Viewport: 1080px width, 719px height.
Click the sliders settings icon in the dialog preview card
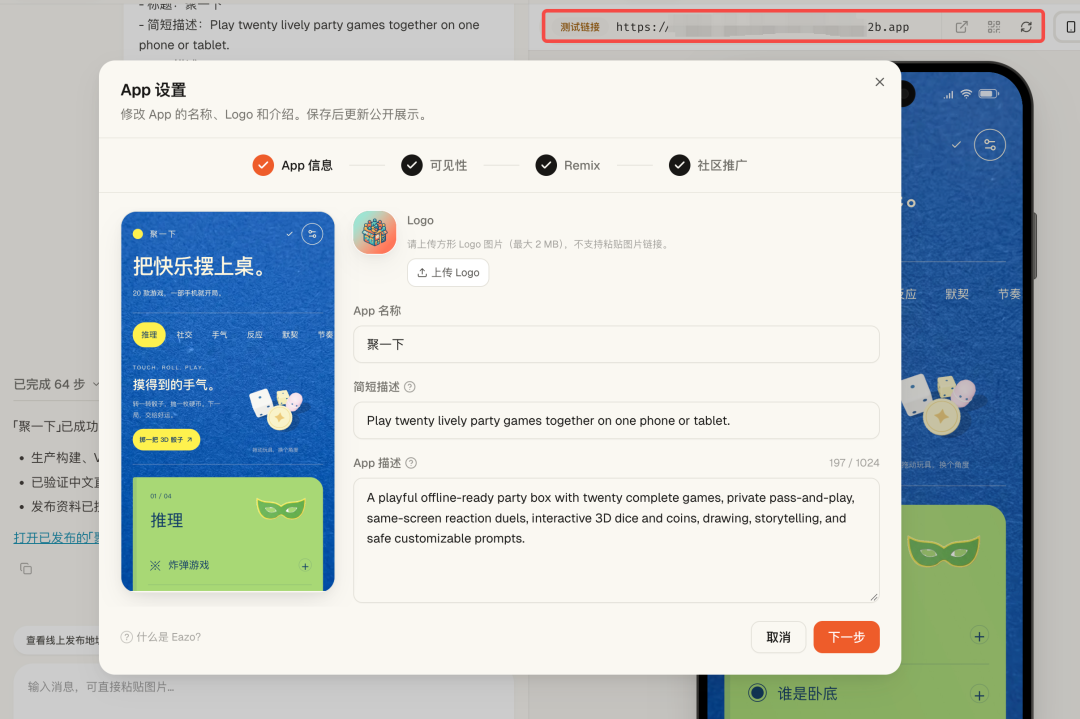[312, 234]
